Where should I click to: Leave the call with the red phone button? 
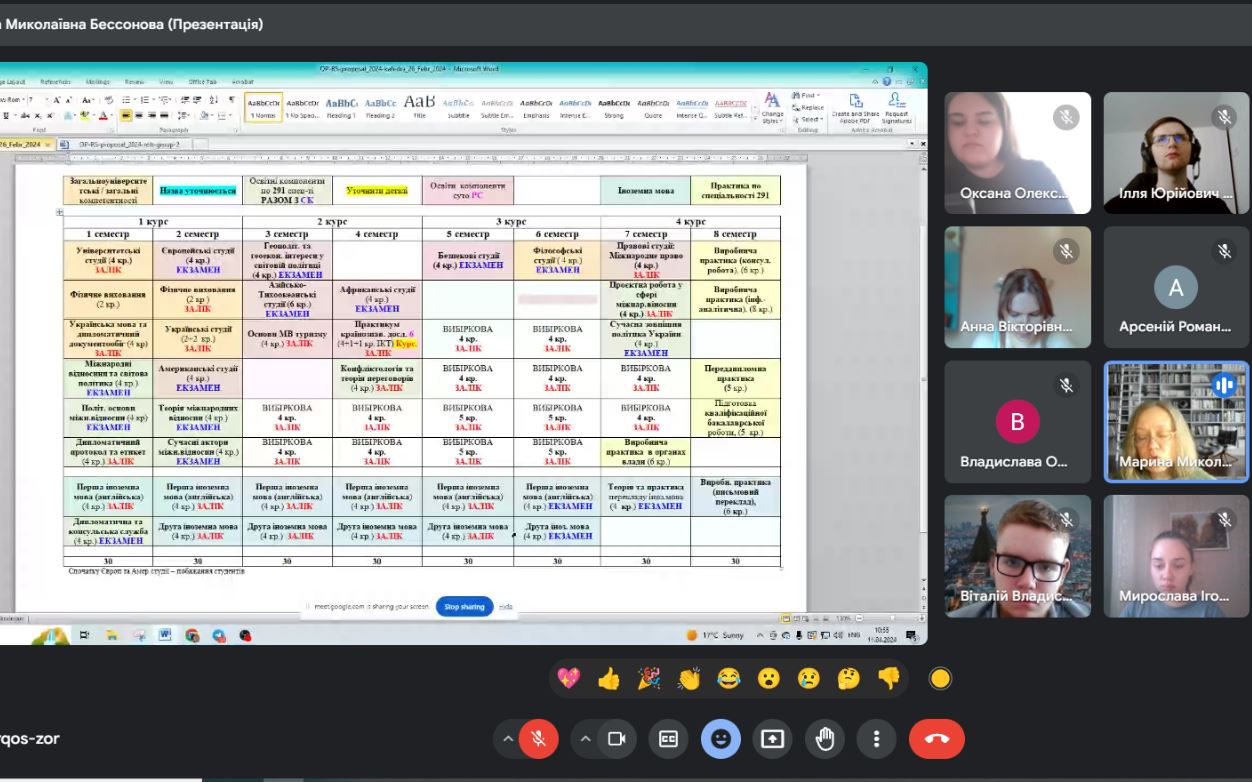pos(936,739)
